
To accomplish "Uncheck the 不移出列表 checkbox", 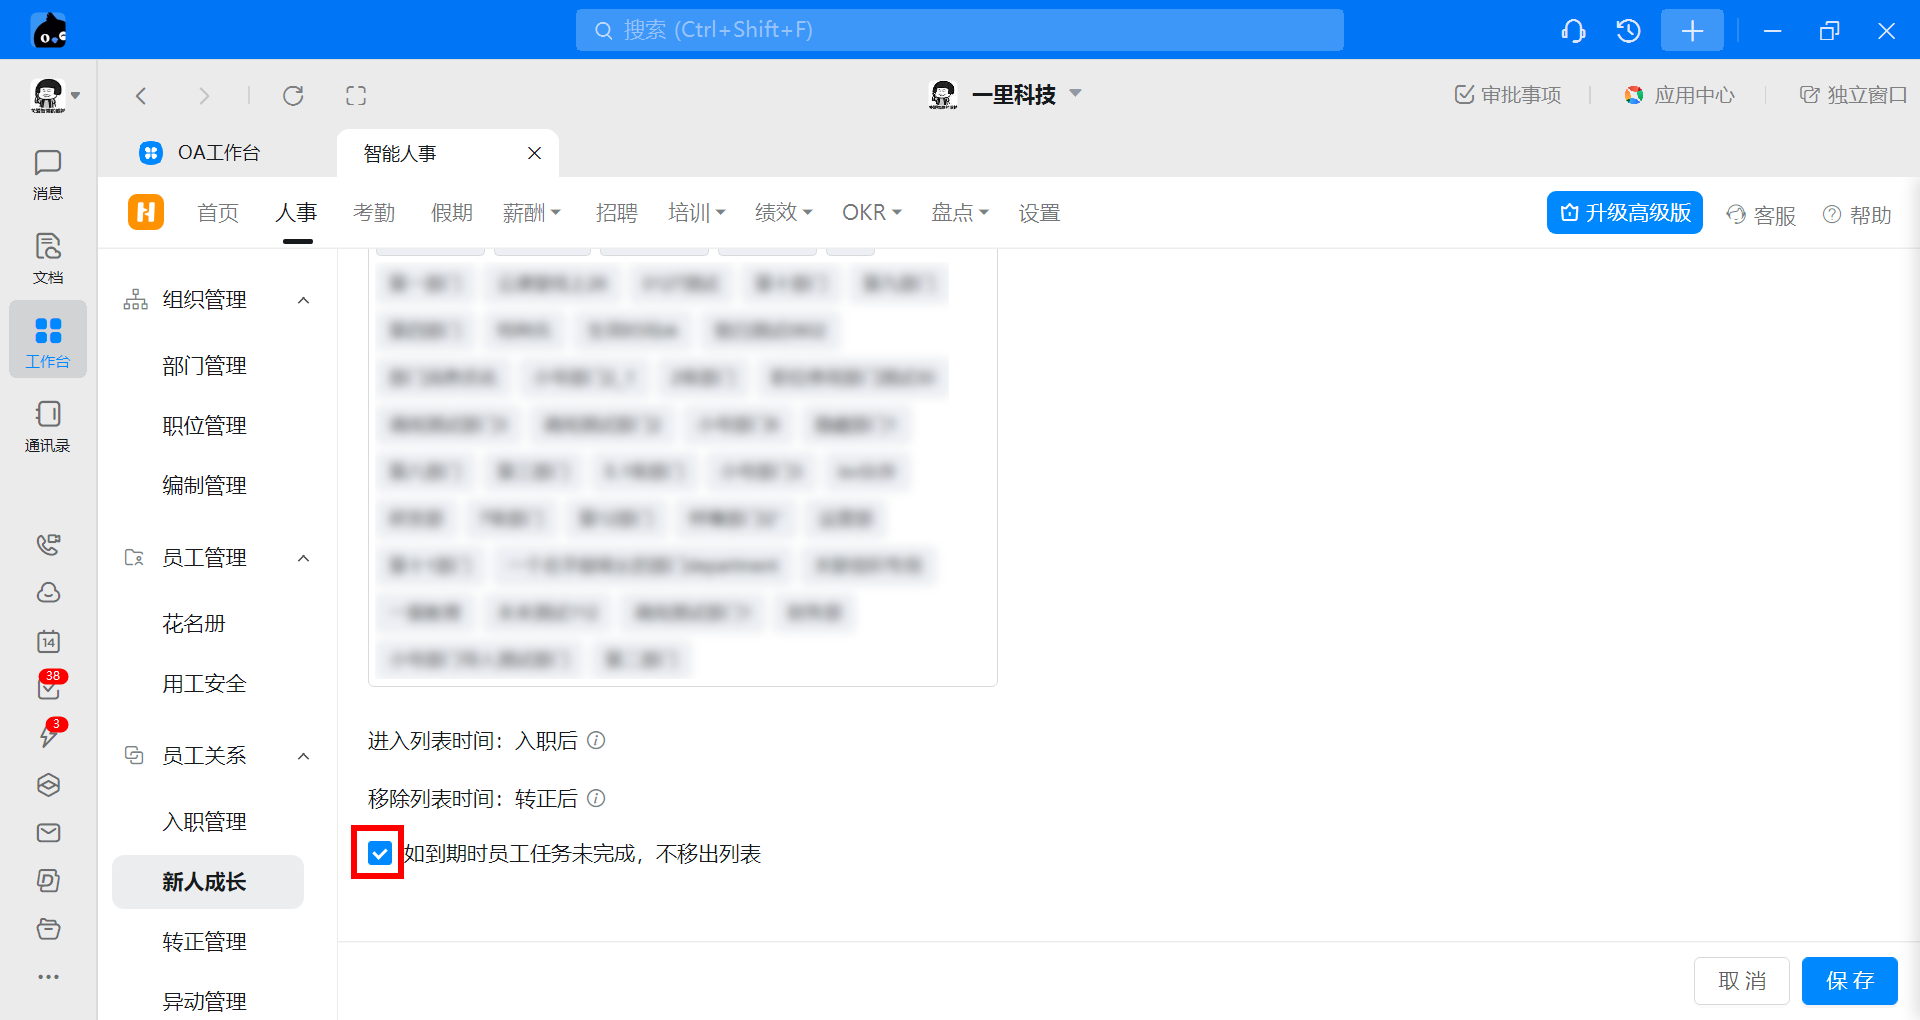I will coord(379,853).
